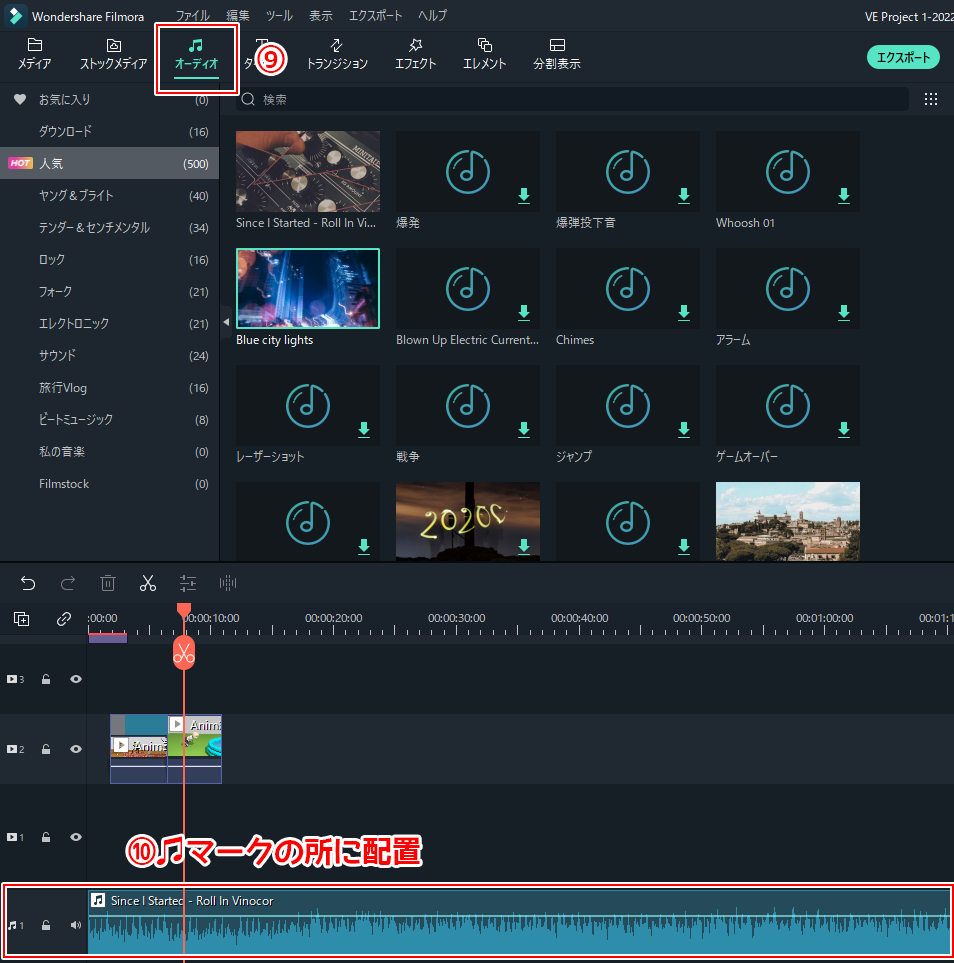
Task: Download the Whoosh 01 sound effect
Action: (x=843, y=195)
